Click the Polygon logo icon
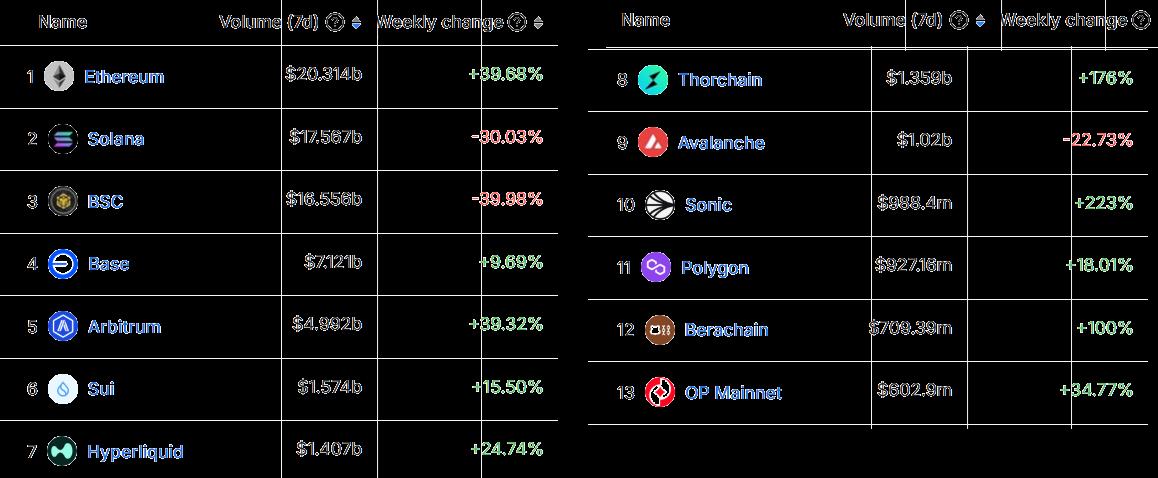 (656, 267)
